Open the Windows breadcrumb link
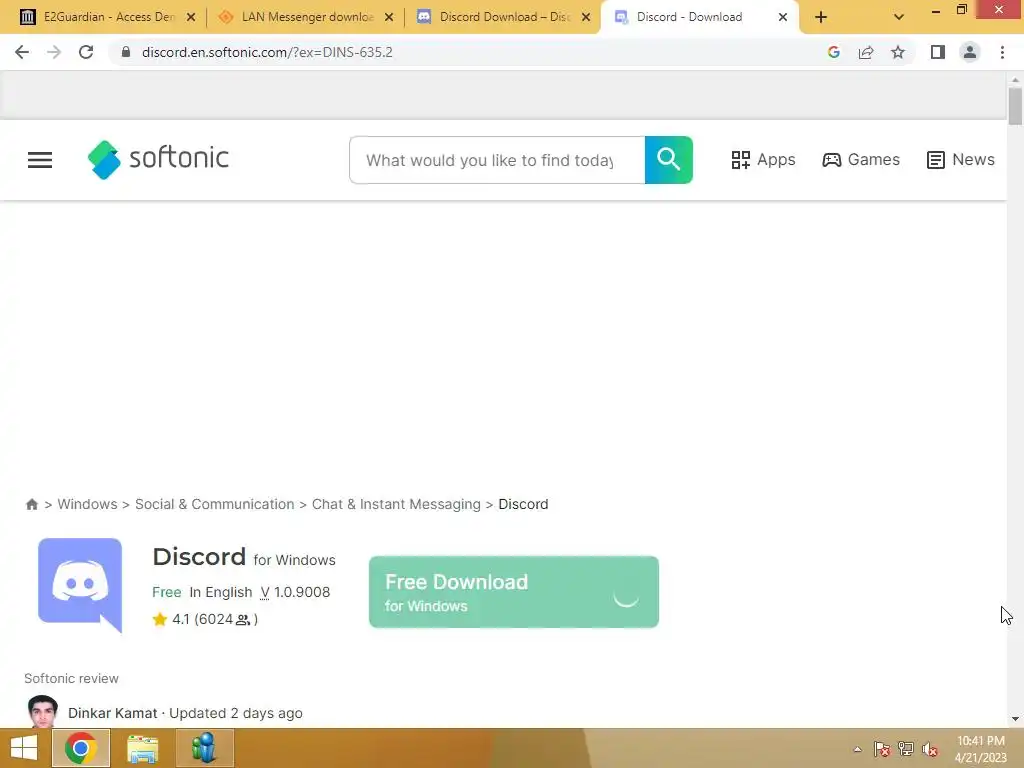 pos(88,504)
